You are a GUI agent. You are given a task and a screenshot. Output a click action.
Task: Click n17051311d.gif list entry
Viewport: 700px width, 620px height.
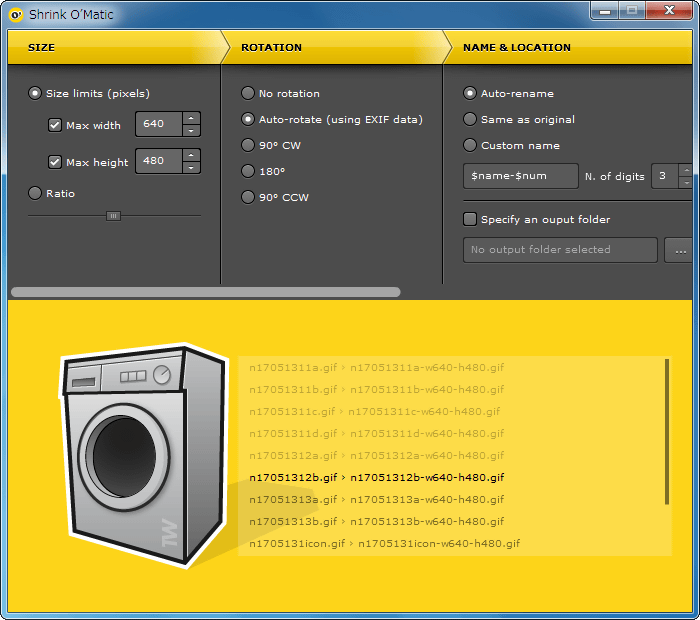pyautogui.click(x=376, y=433)
